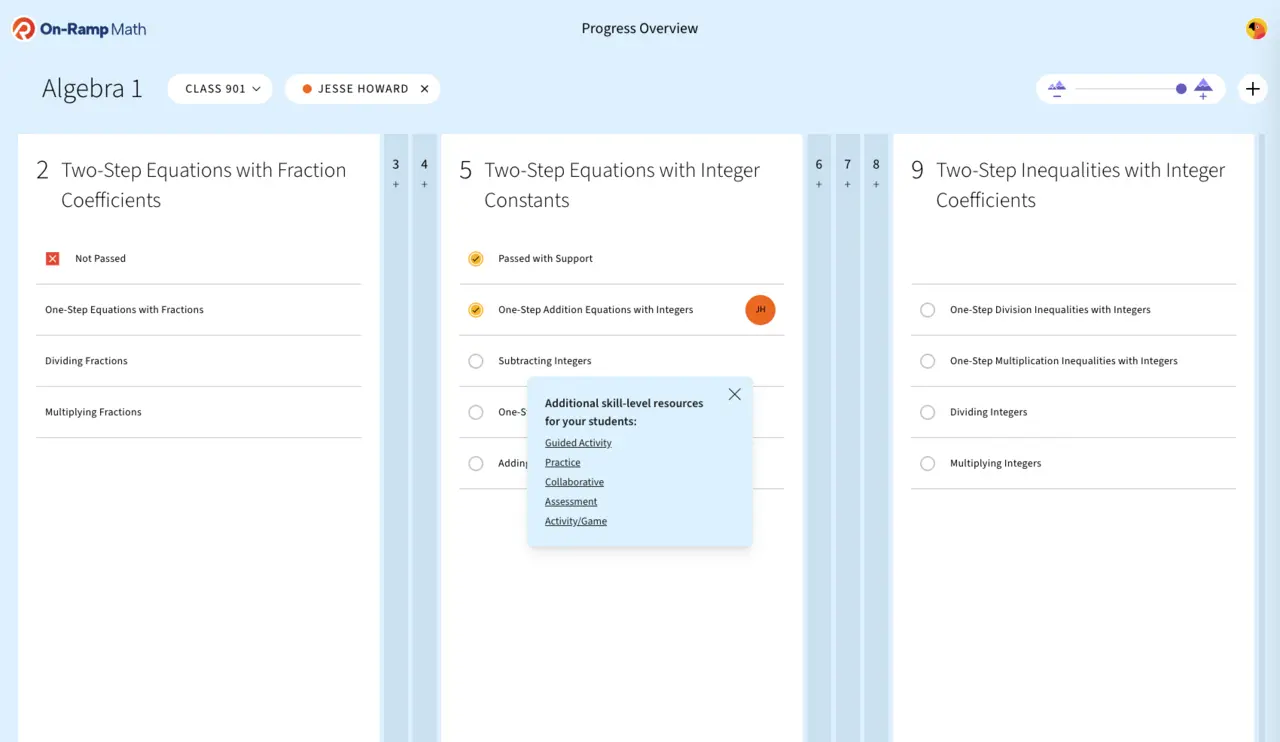Toggle One-Step Addition Equations checkmark
1280x742 pixels.
pyautogui.click(x=476, y=310)
